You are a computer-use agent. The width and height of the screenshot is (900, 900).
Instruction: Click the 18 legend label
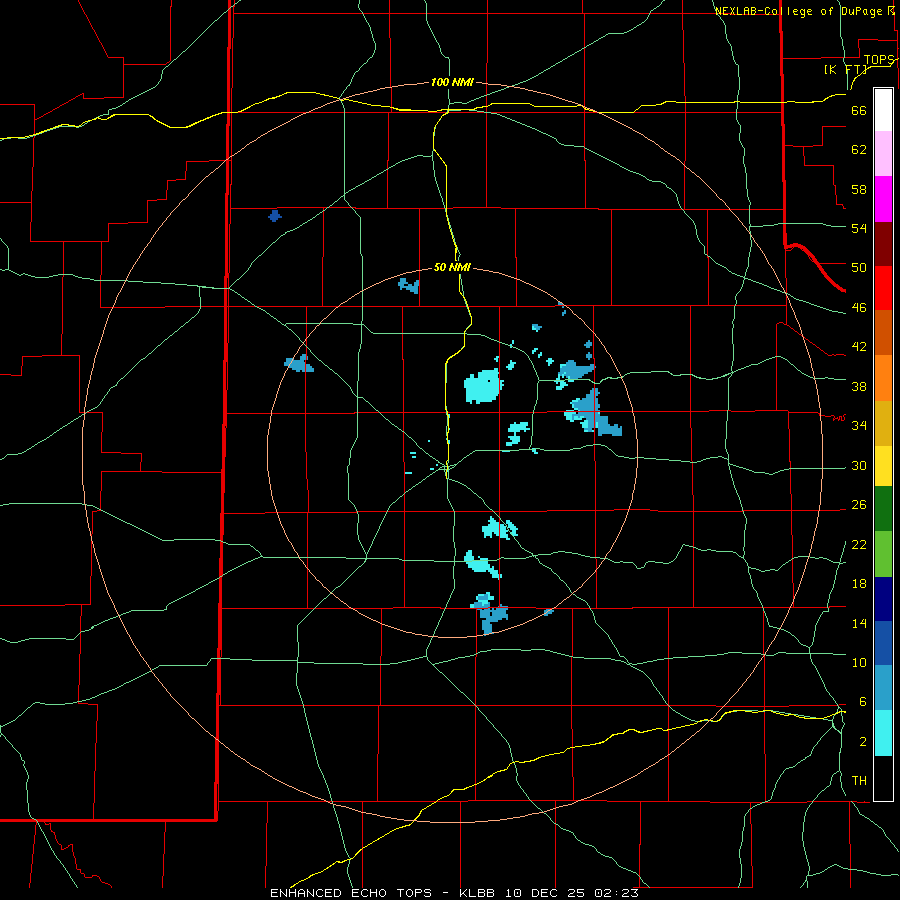[859, 584]
